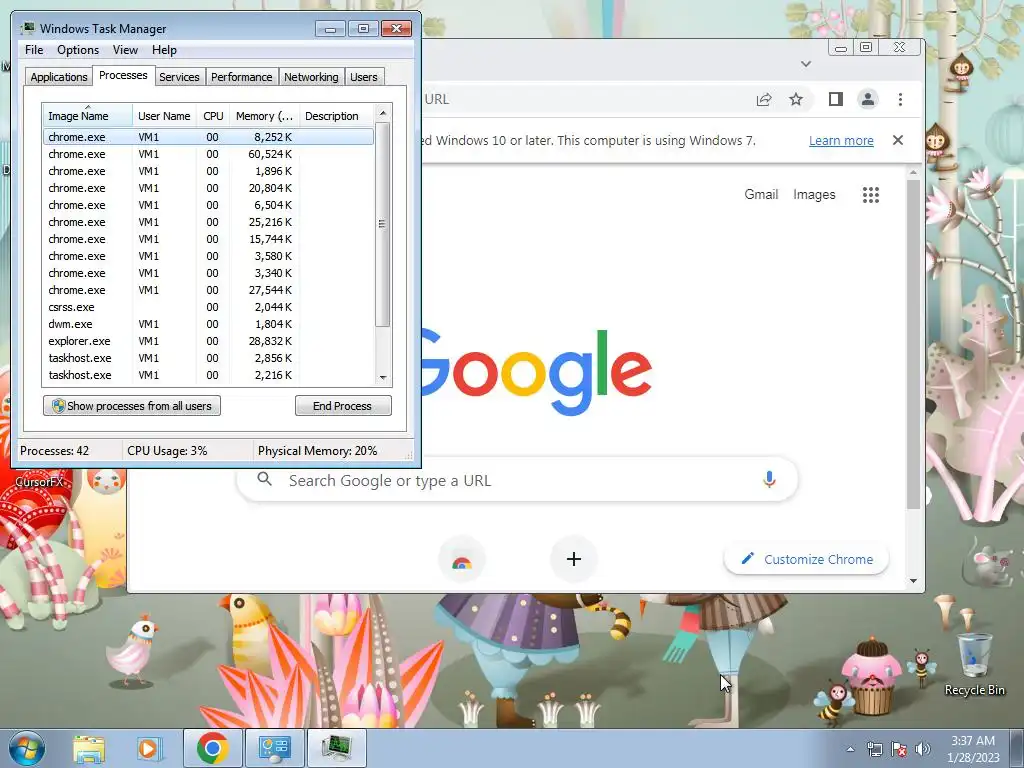1024x768 pixels.
Task: Toggle the Chrome side panel icon
Action: point(835,99)
